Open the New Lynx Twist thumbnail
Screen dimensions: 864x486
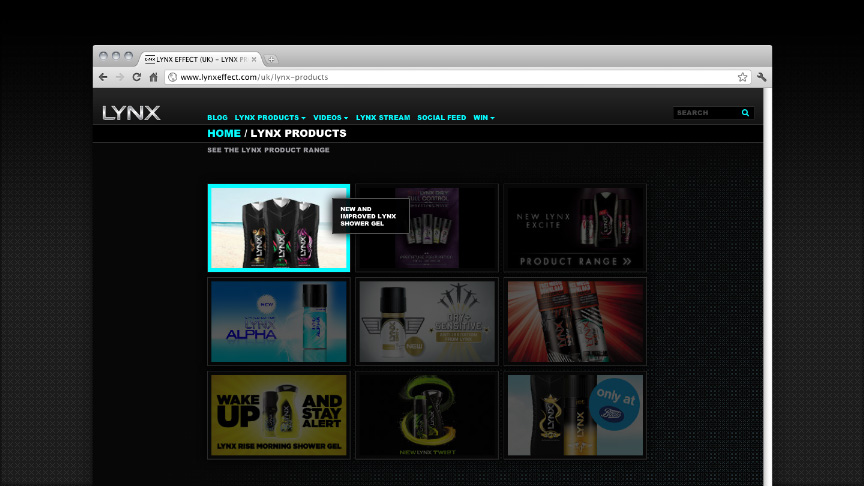click(427, 415)
